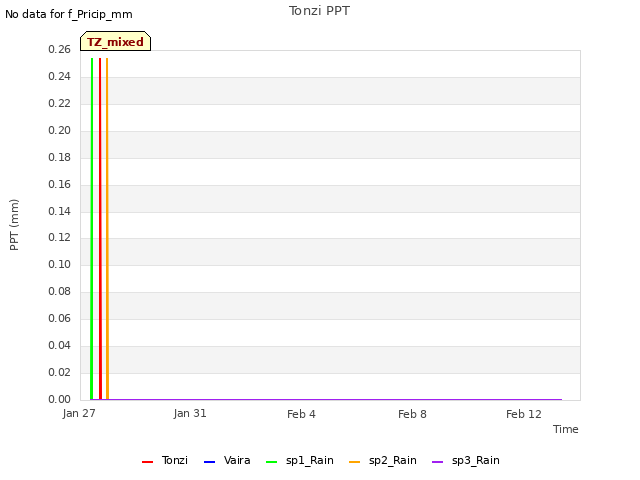The image size is (640, 480).
Task: Click the 0.02 y-axis value
Action: [x=59, y=372]
